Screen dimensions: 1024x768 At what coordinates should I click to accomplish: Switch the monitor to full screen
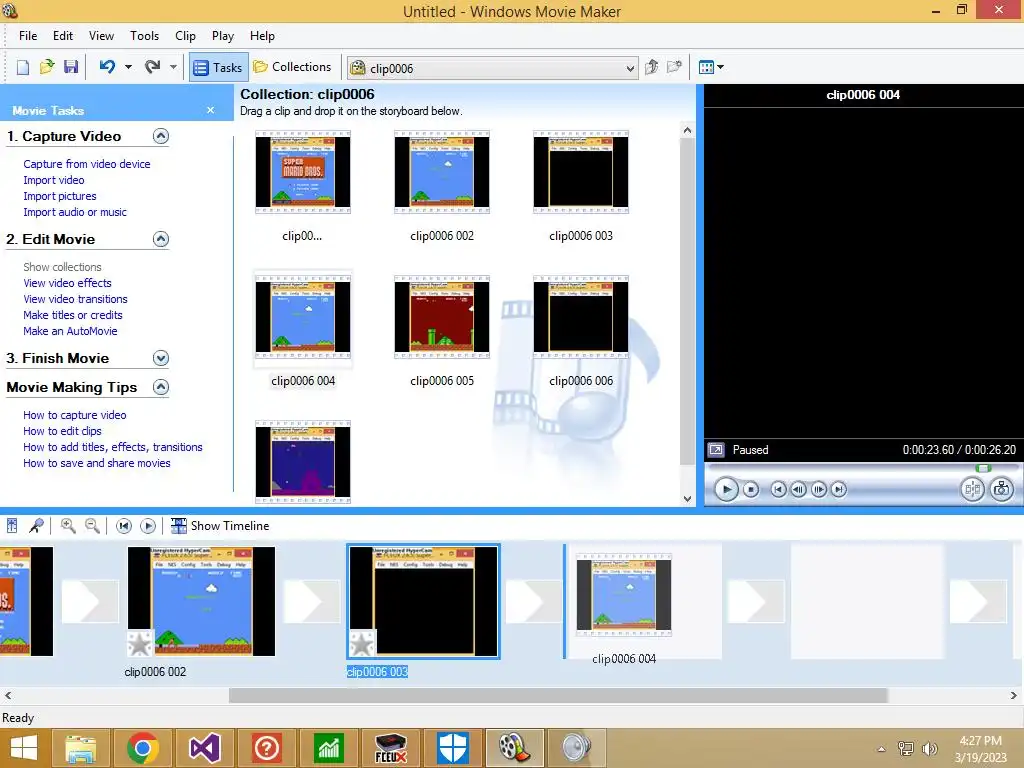pos(716,450)
